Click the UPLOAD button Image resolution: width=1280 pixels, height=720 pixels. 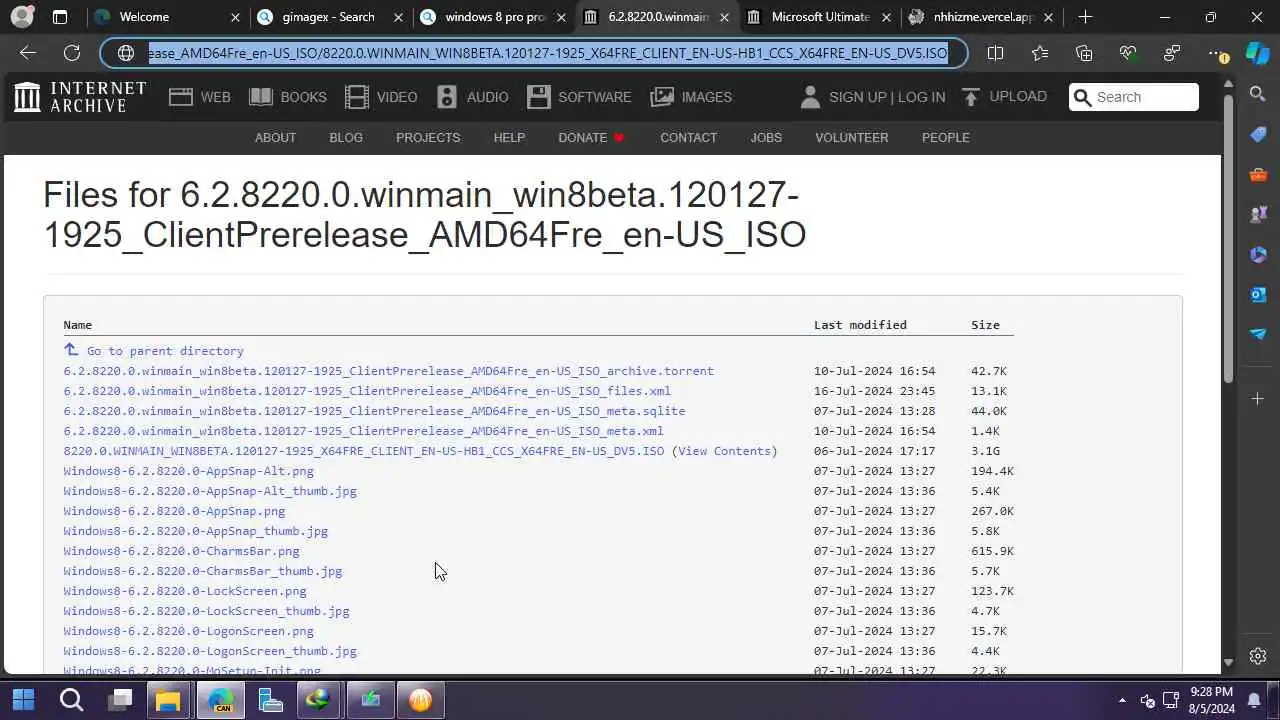[x=1004, y=96]
